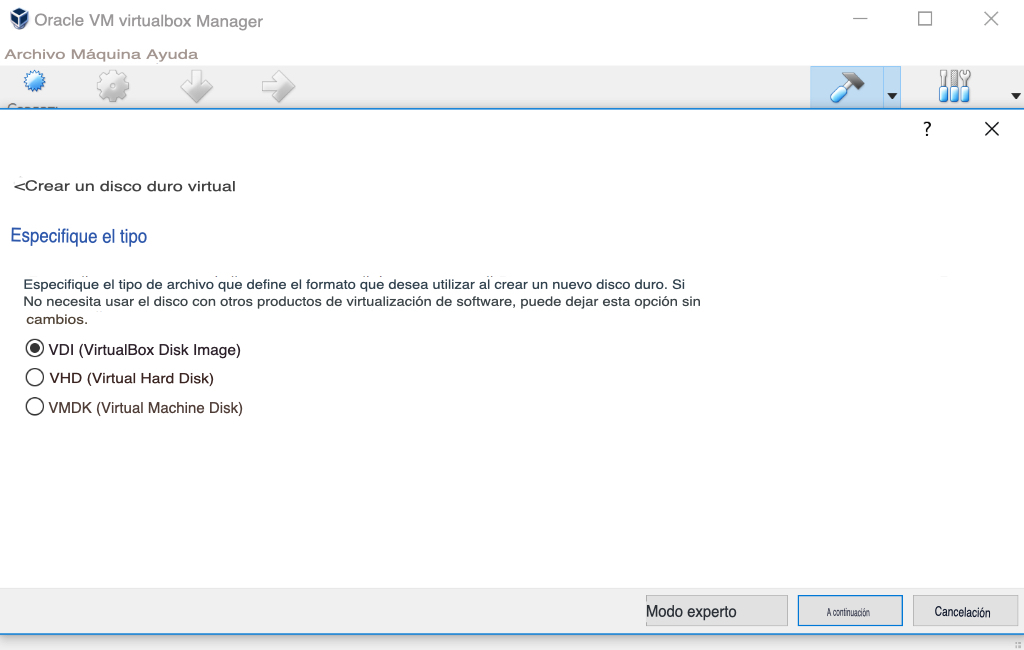Click the Cancelación button
1024x650 pixels.
965,611
